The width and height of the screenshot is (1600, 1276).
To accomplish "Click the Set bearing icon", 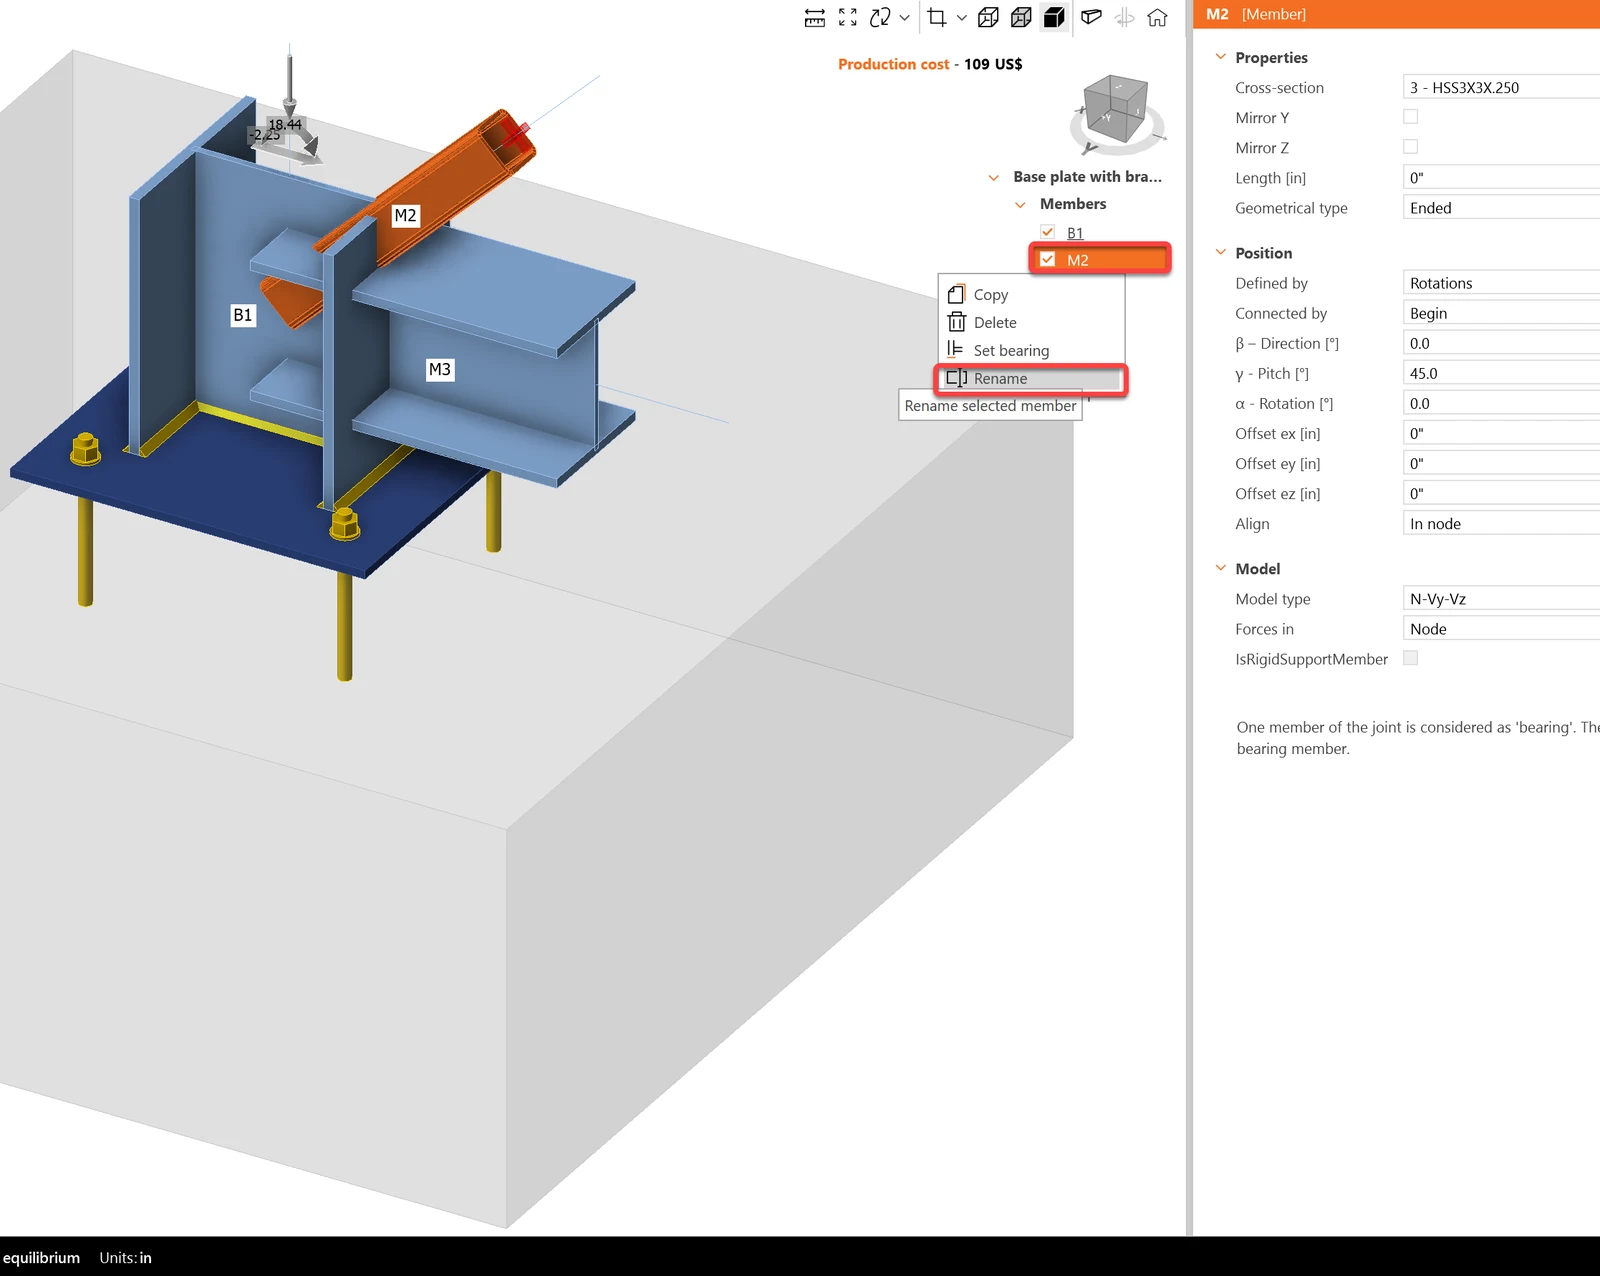I will 956,349.
